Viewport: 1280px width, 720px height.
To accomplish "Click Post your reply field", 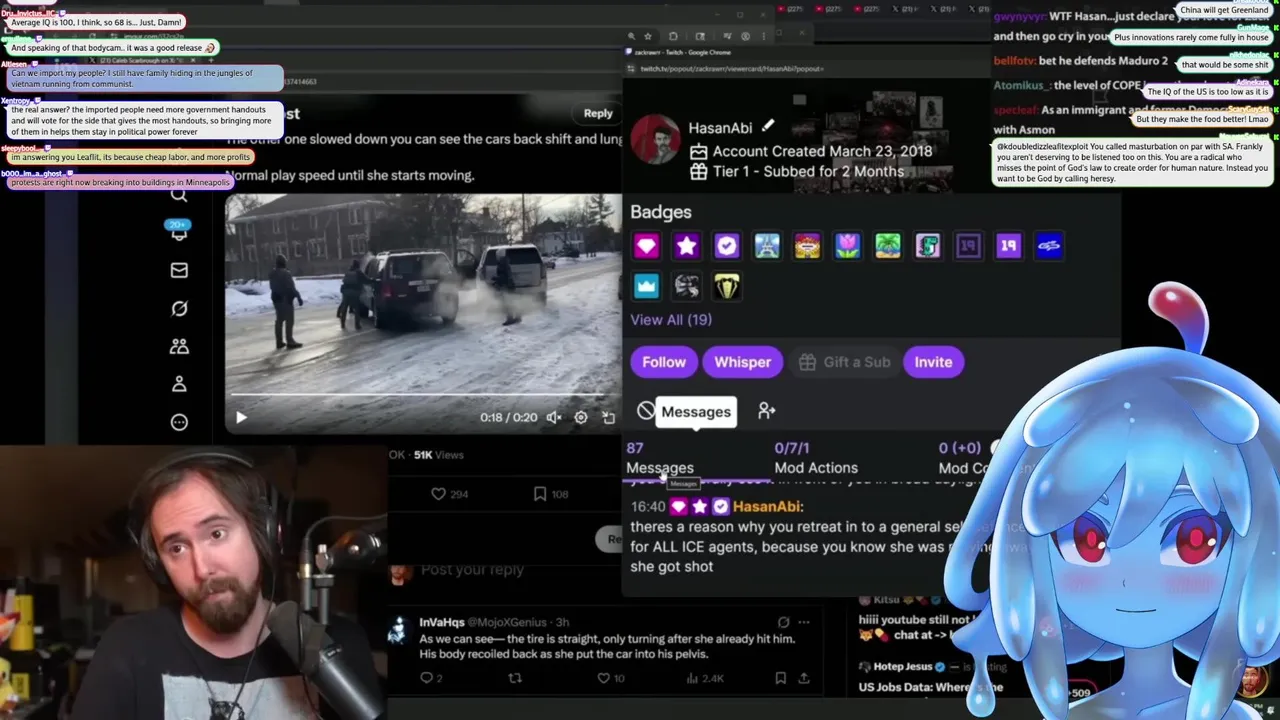I will (x=472, y=570).
